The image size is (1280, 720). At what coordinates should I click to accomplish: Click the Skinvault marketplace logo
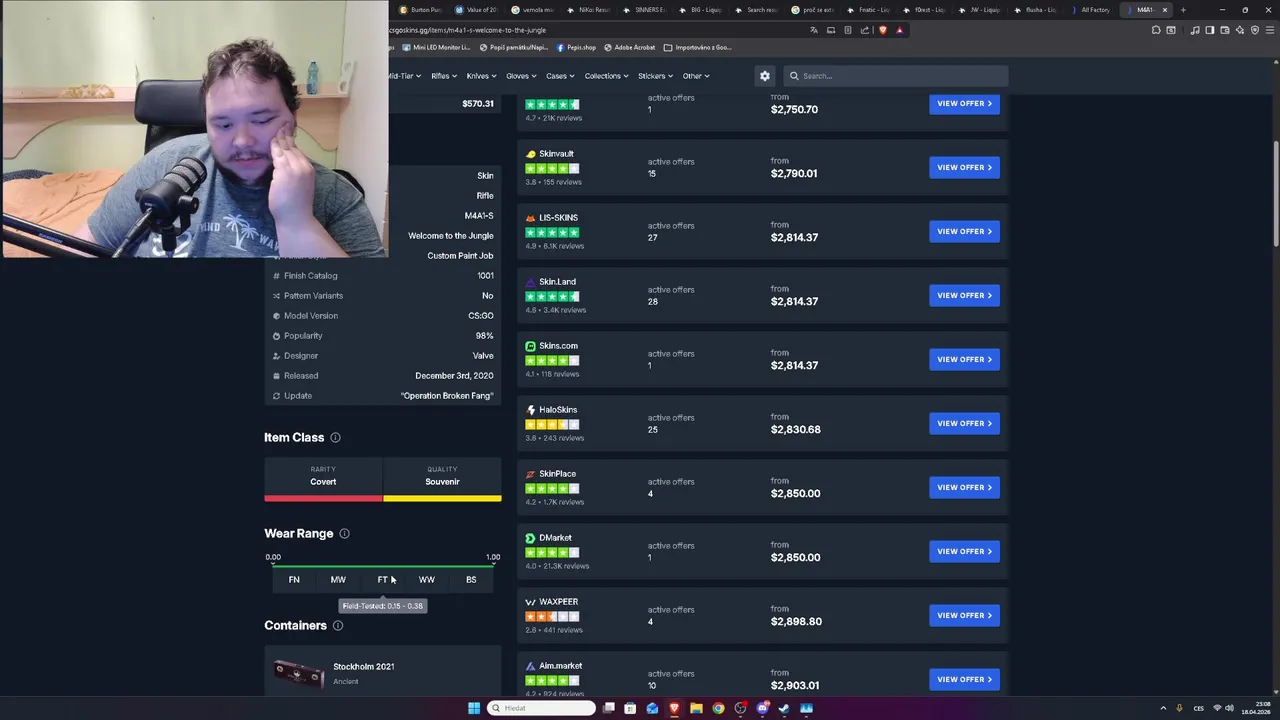click(530, 154)
